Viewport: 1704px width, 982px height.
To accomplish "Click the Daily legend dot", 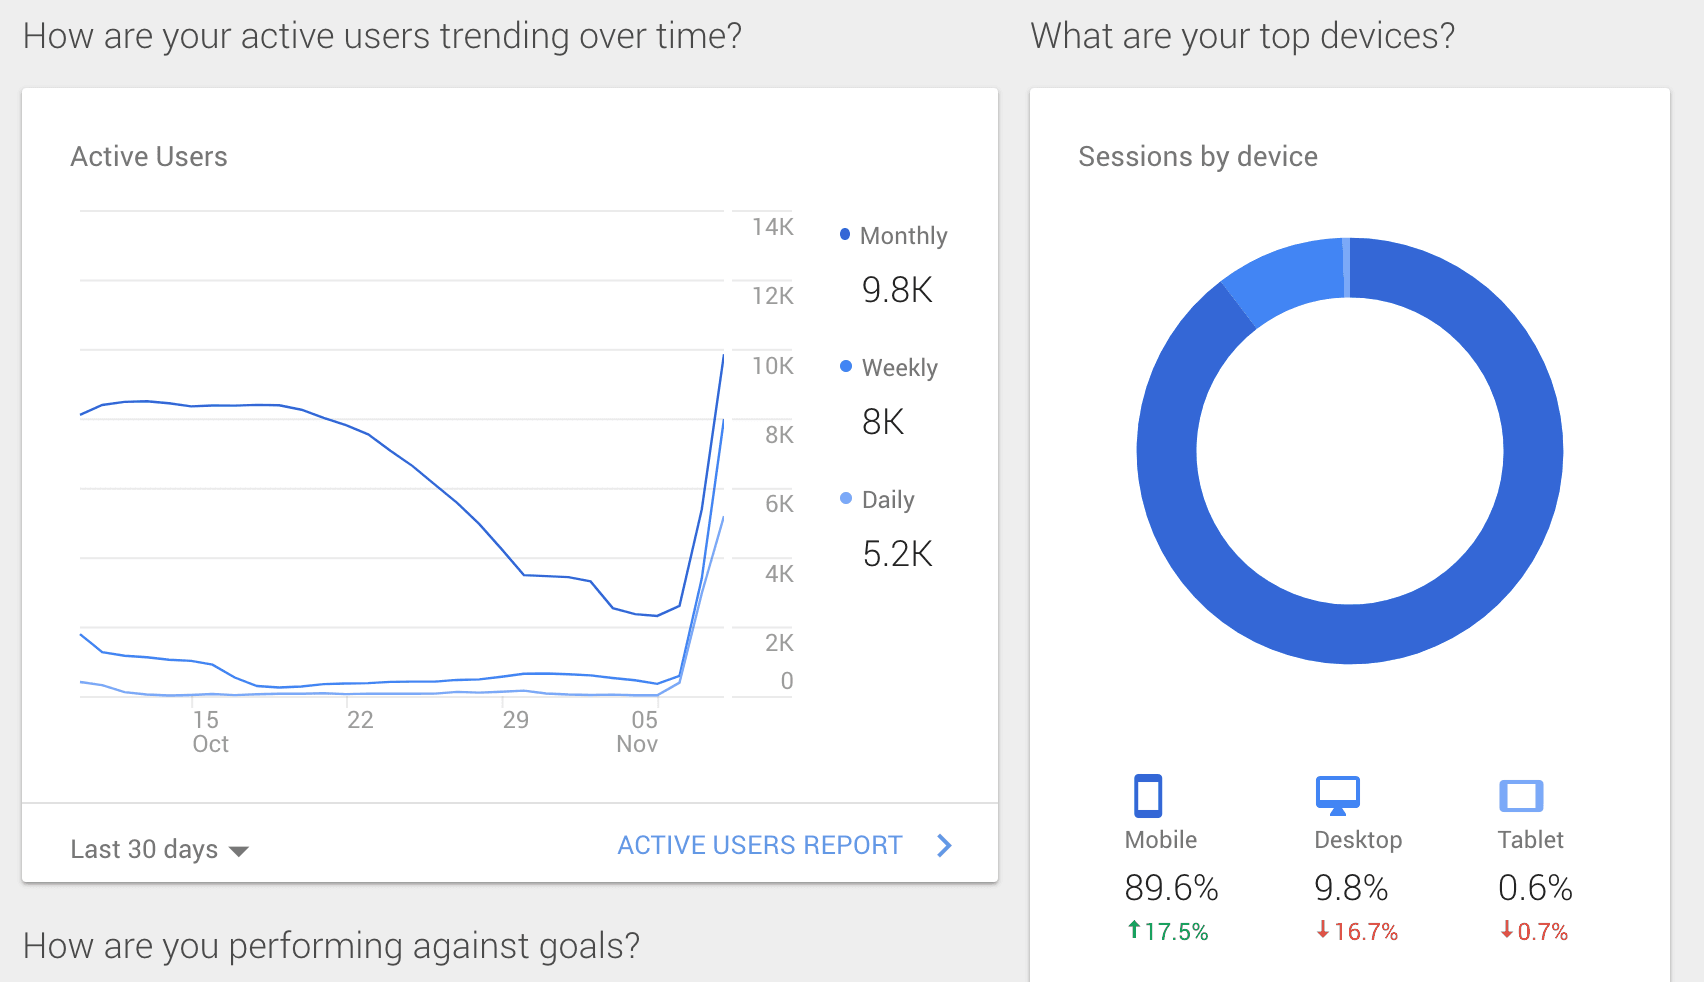I will coord(846,499).
